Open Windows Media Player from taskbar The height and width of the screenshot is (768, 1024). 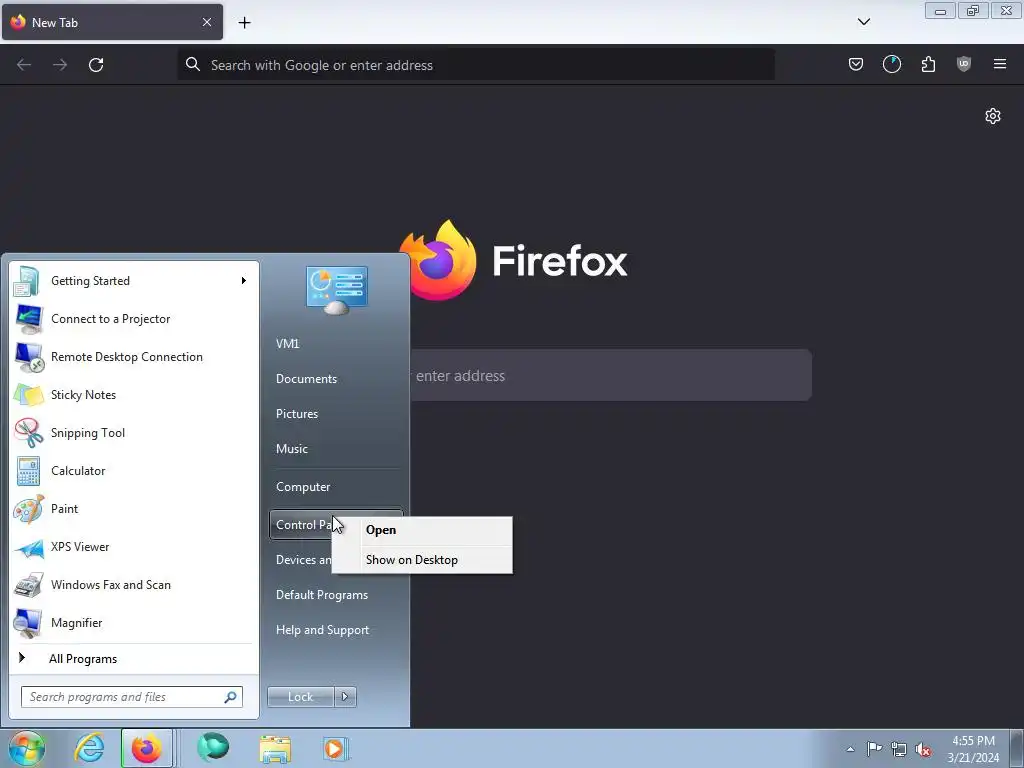tap(335, 748)
